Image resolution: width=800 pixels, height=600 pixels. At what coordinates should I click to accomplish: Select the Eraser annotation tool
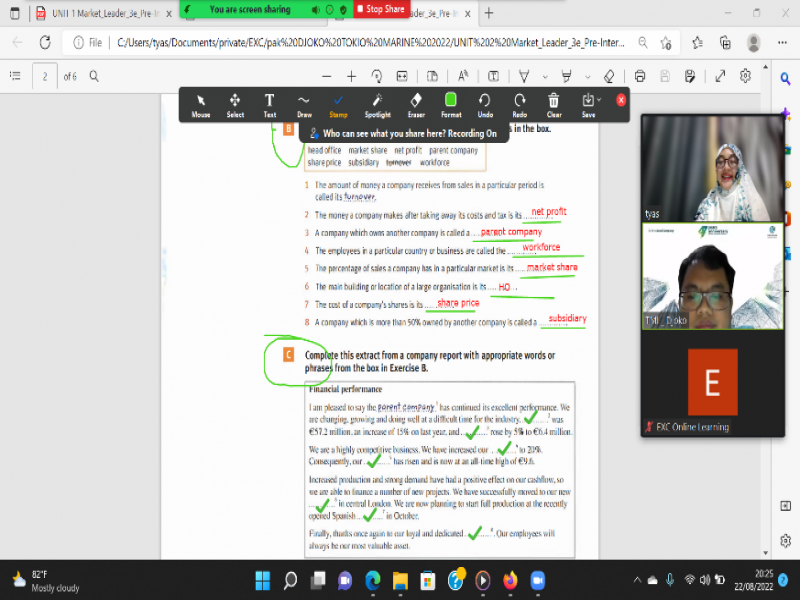click(x=415, y=104)
